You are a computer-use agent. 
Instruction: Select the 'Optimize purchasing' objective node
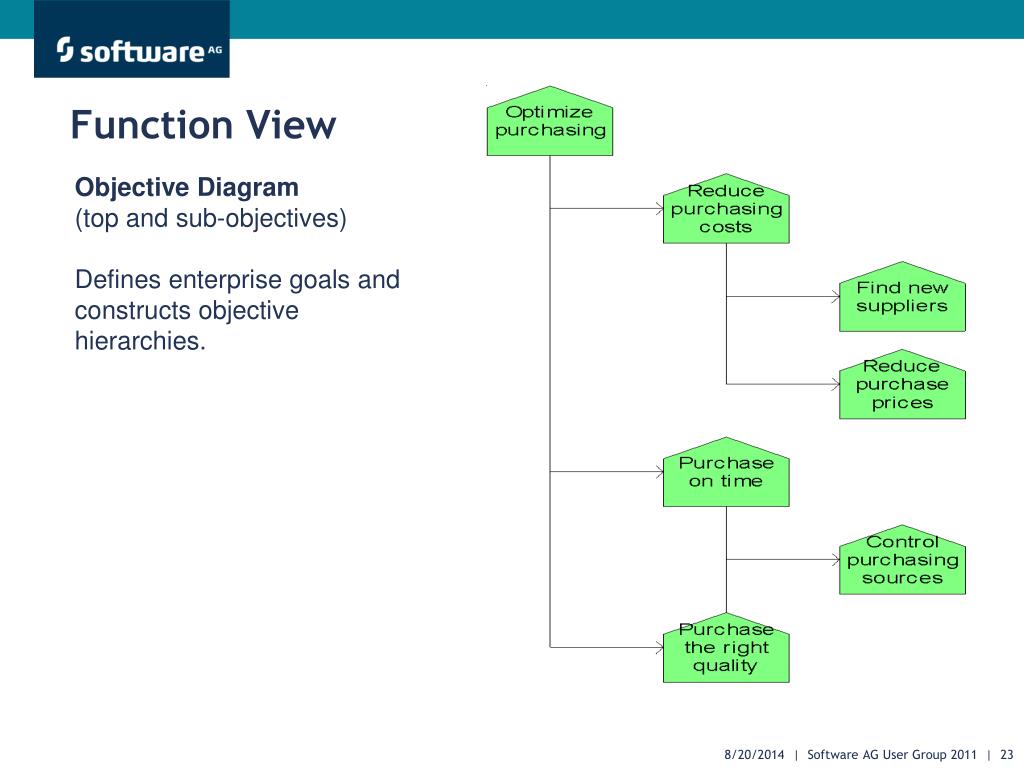pos(550,121)
